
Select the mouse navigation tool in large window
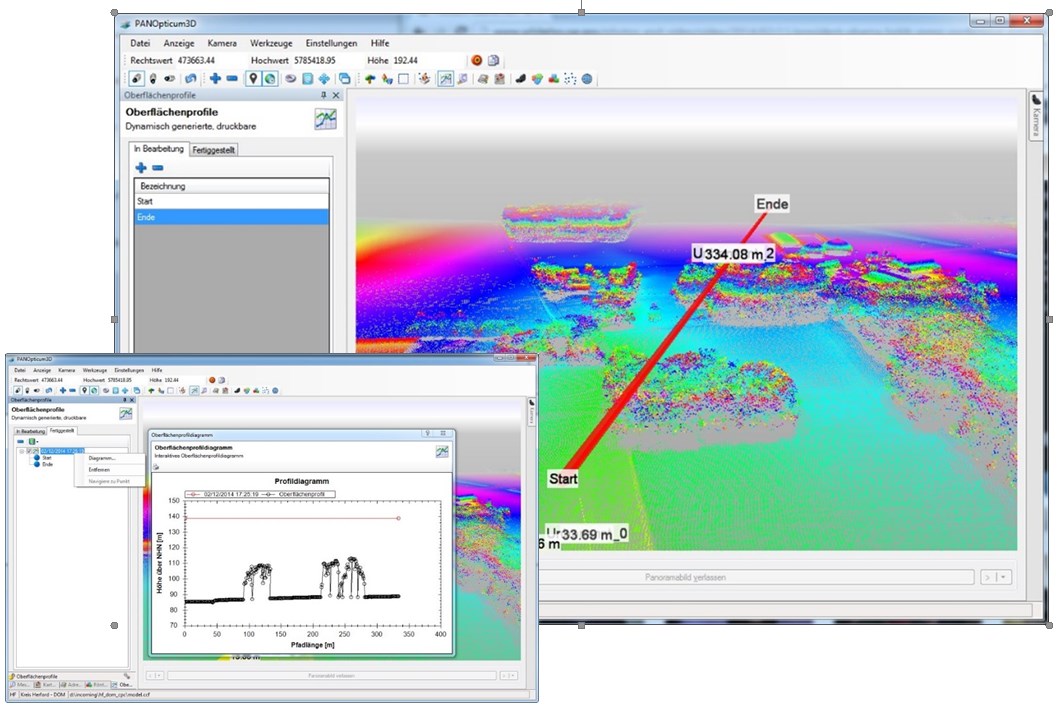(153, 79)
